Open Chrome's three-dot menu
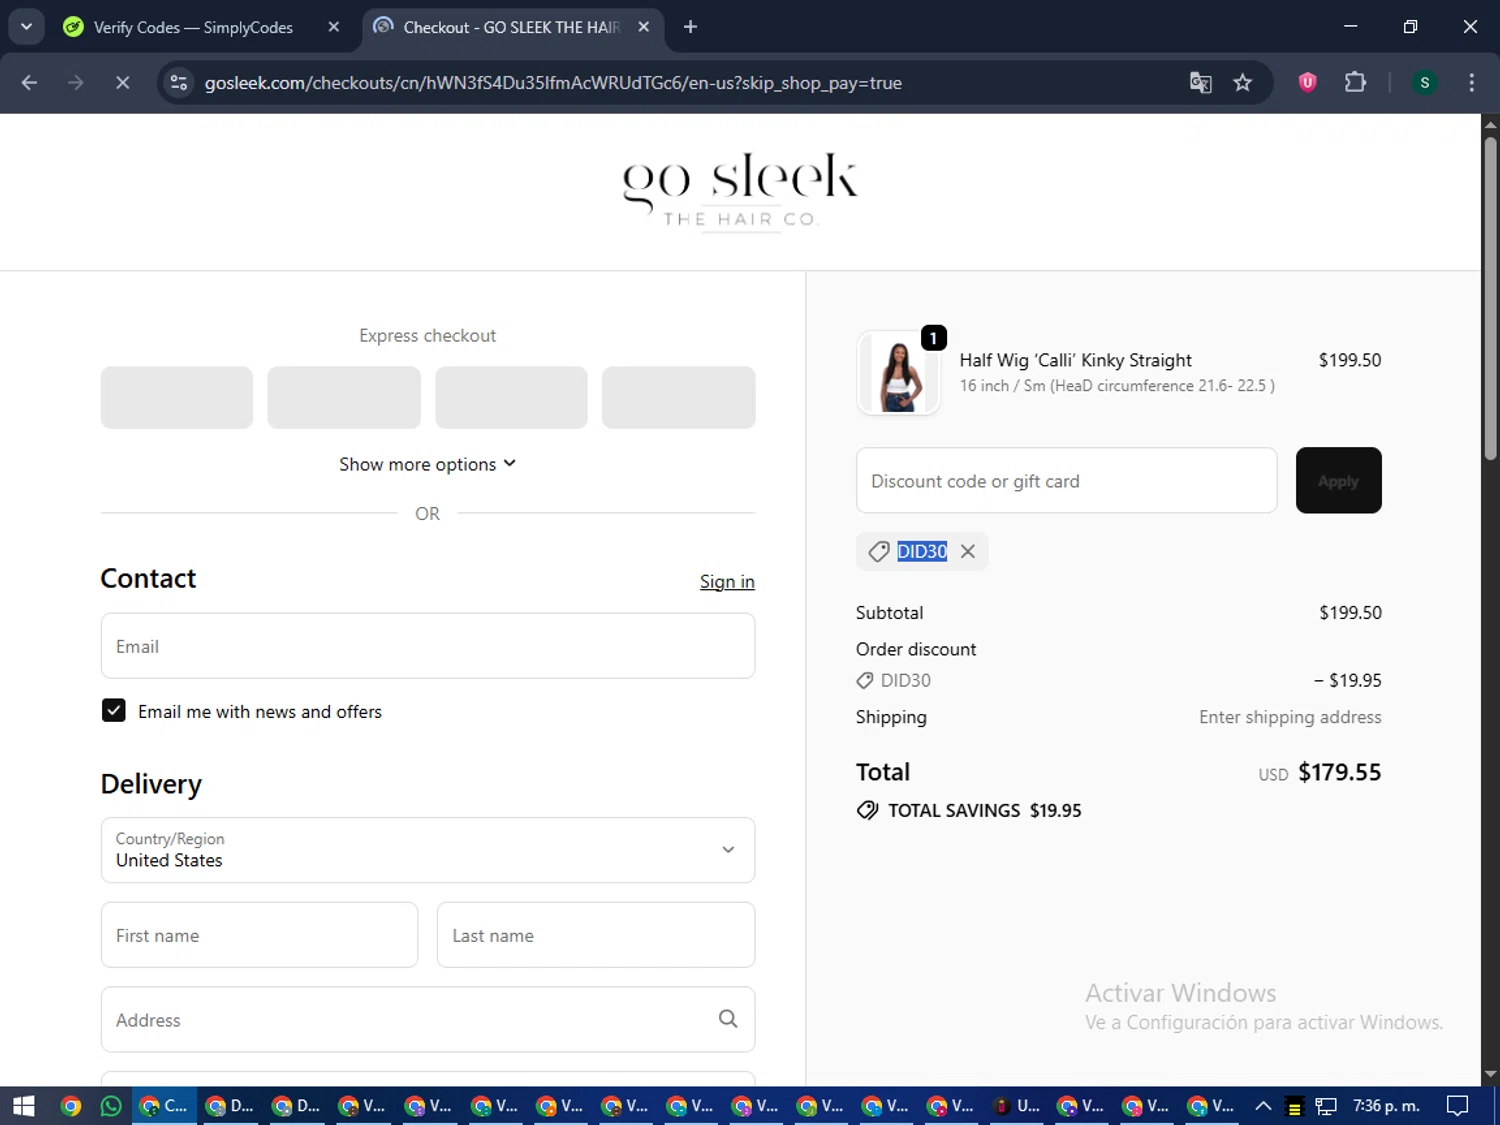1500x1125 pixels. (1471, 83)
